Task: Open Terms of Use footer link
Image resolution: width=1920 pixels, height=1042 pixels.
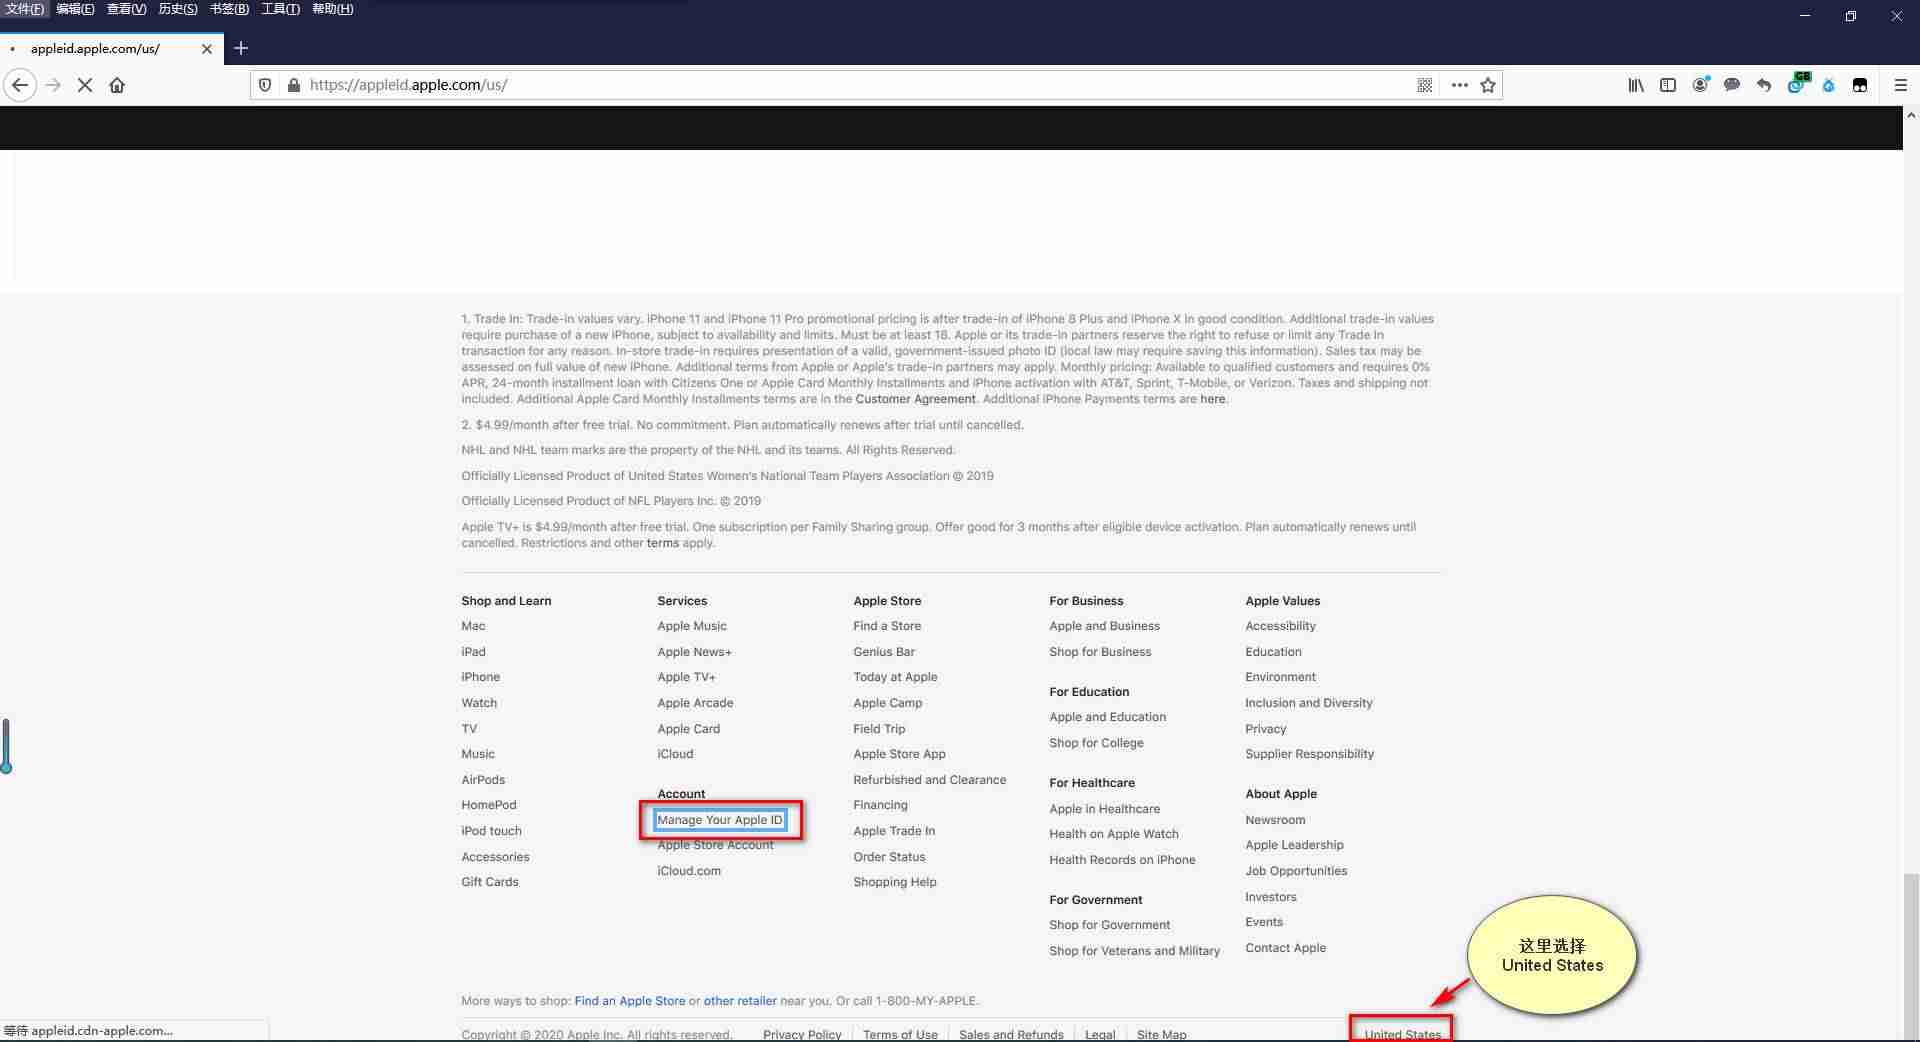Action: point(900,1035)
